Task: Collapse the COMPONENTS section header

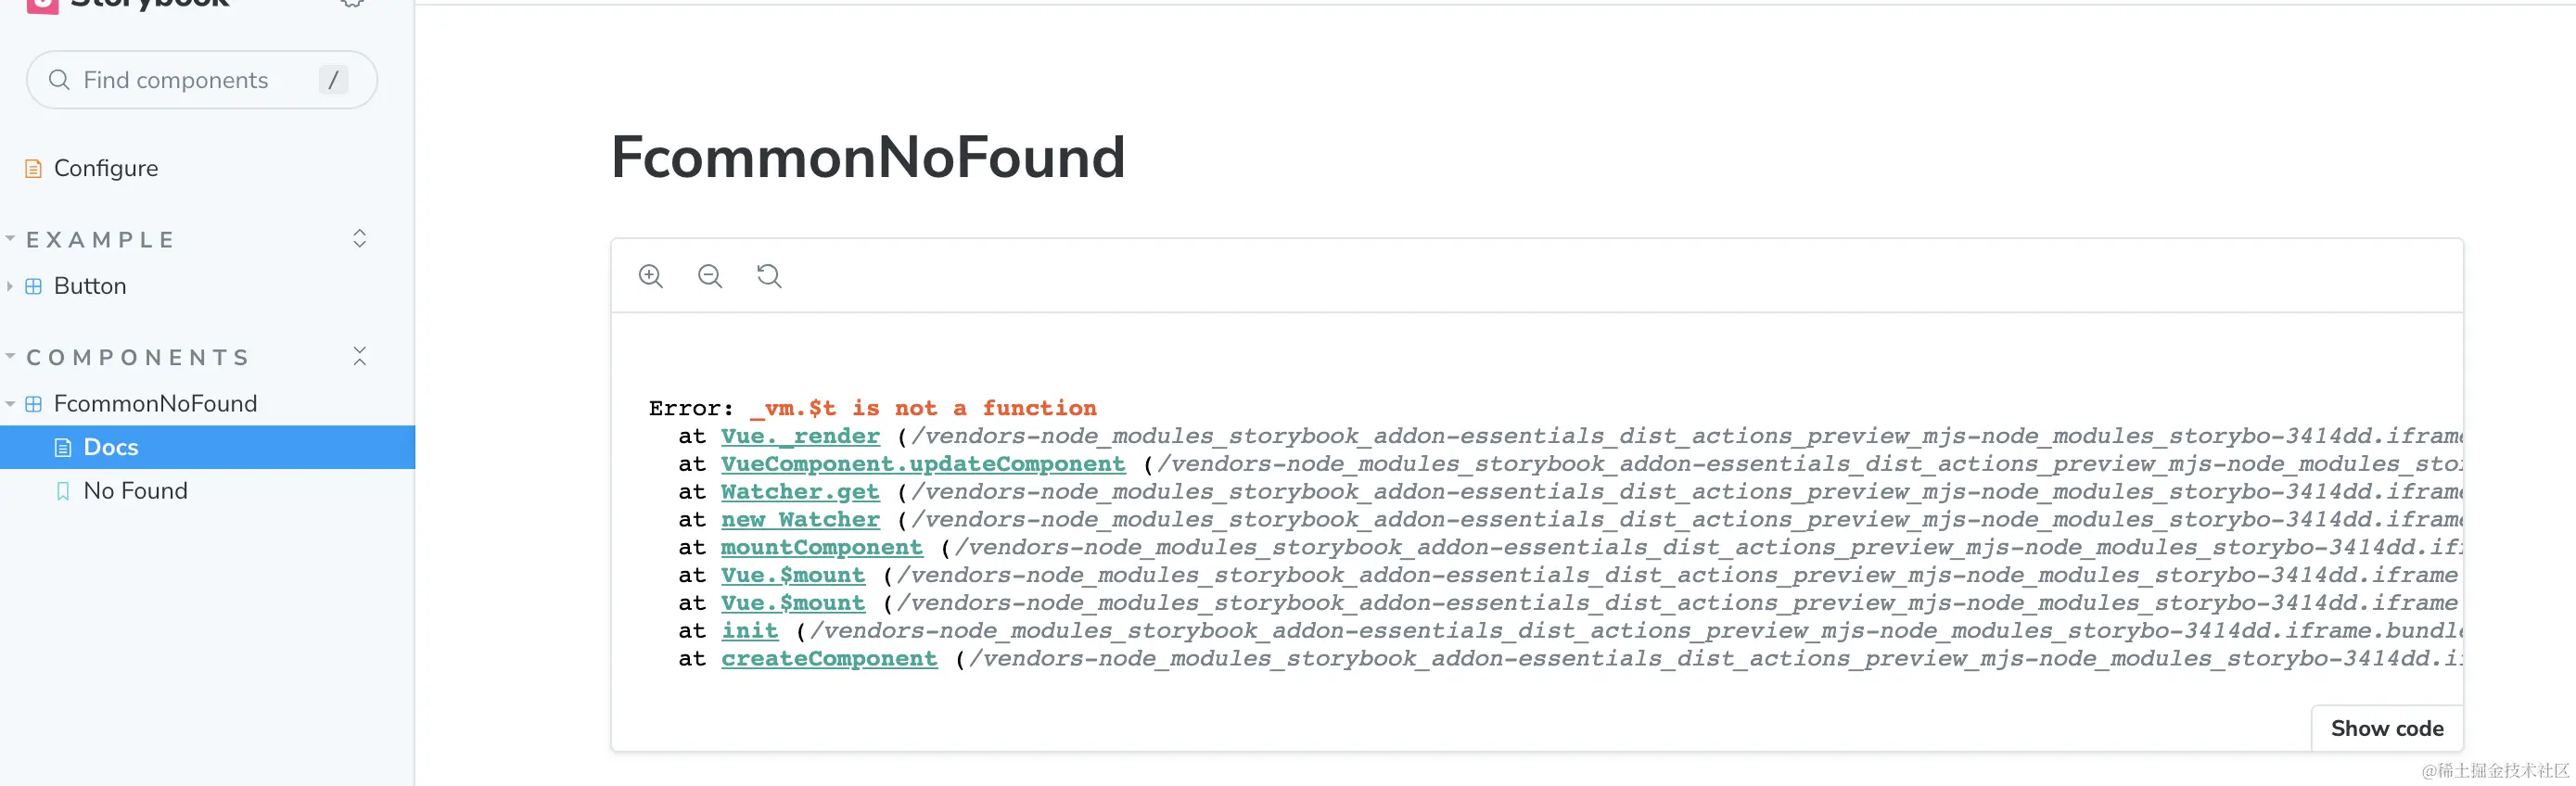Action: point(138,358)
